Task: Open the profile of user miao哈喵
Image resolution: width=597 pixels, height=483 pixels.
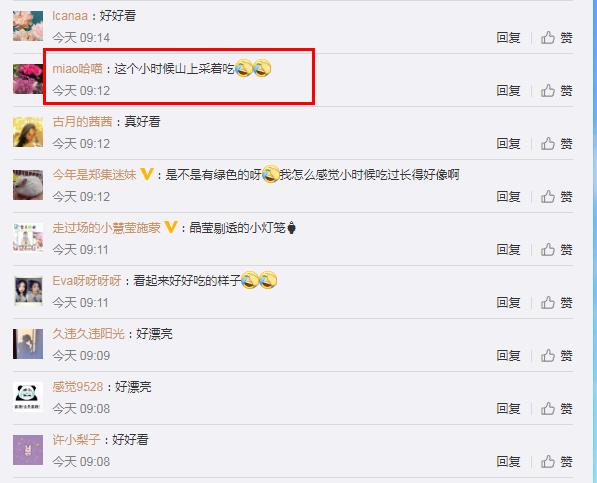Action: (x=78, y=69)
